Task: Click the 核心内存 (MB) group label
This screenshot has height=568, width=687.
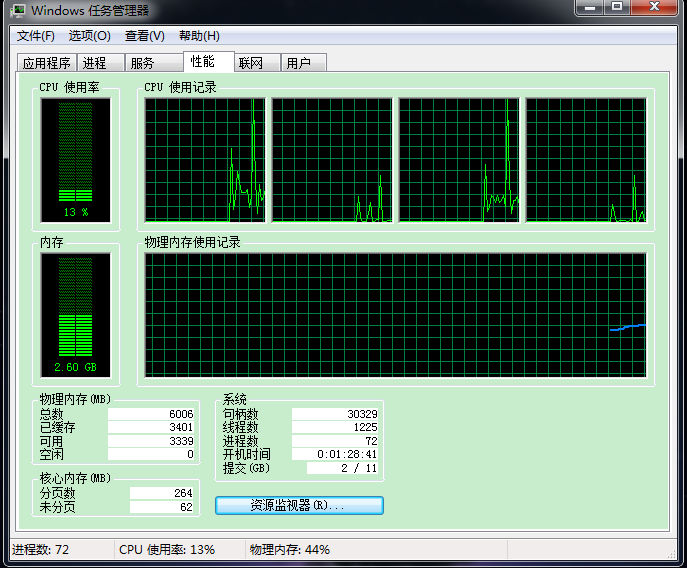Action: (x=75, y=478)
